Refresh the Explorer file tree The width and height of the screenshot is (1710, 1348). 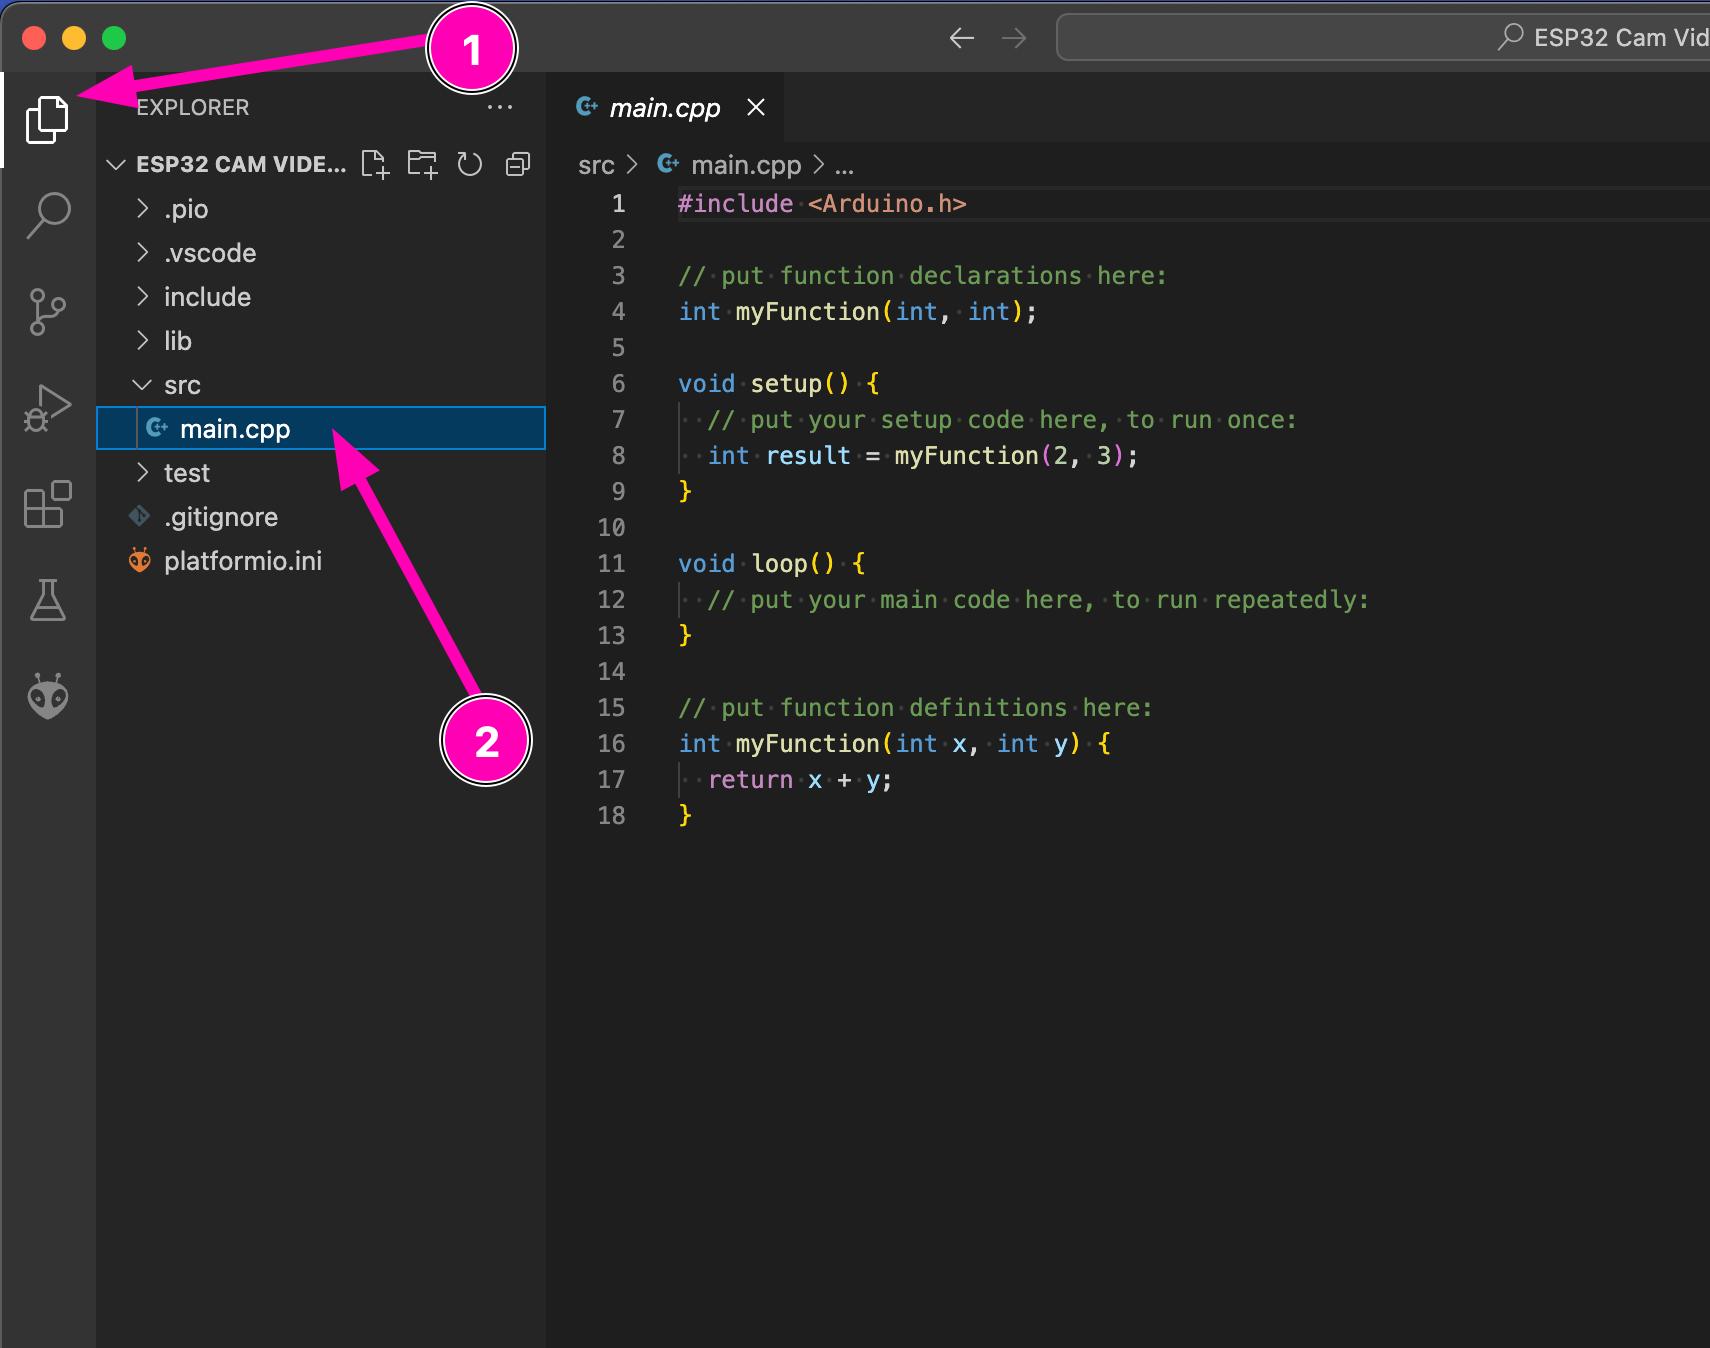[470, 164]
